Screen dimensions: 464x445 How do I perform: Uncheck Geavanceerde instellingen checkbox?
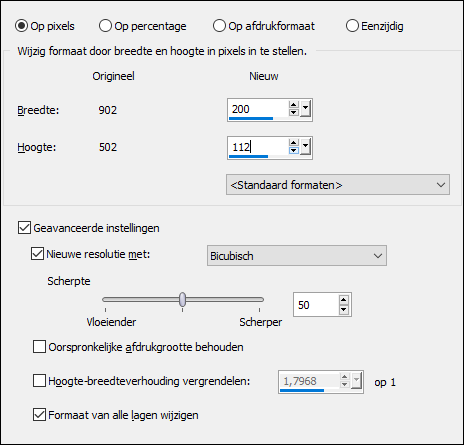[x=24, y=228]
